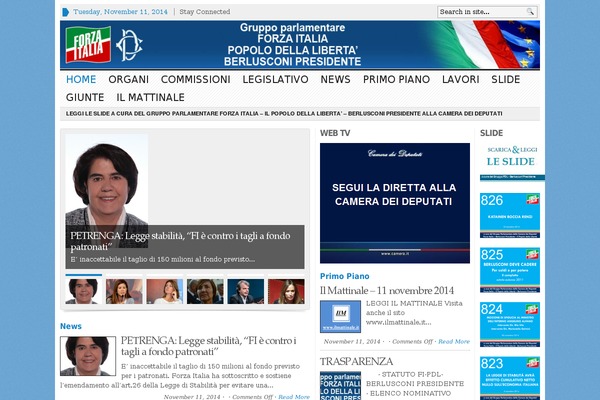Click Read More under Il Mattinale
600x400 pixels.
[x=454, y=341]
